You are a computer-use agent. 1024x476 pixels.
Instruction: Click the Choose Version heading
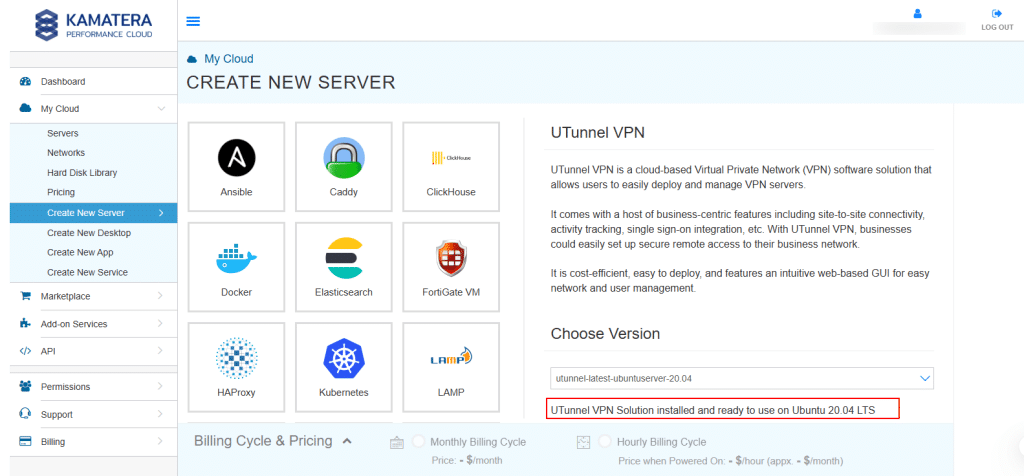pyautogui.click(x=605, y=334)
